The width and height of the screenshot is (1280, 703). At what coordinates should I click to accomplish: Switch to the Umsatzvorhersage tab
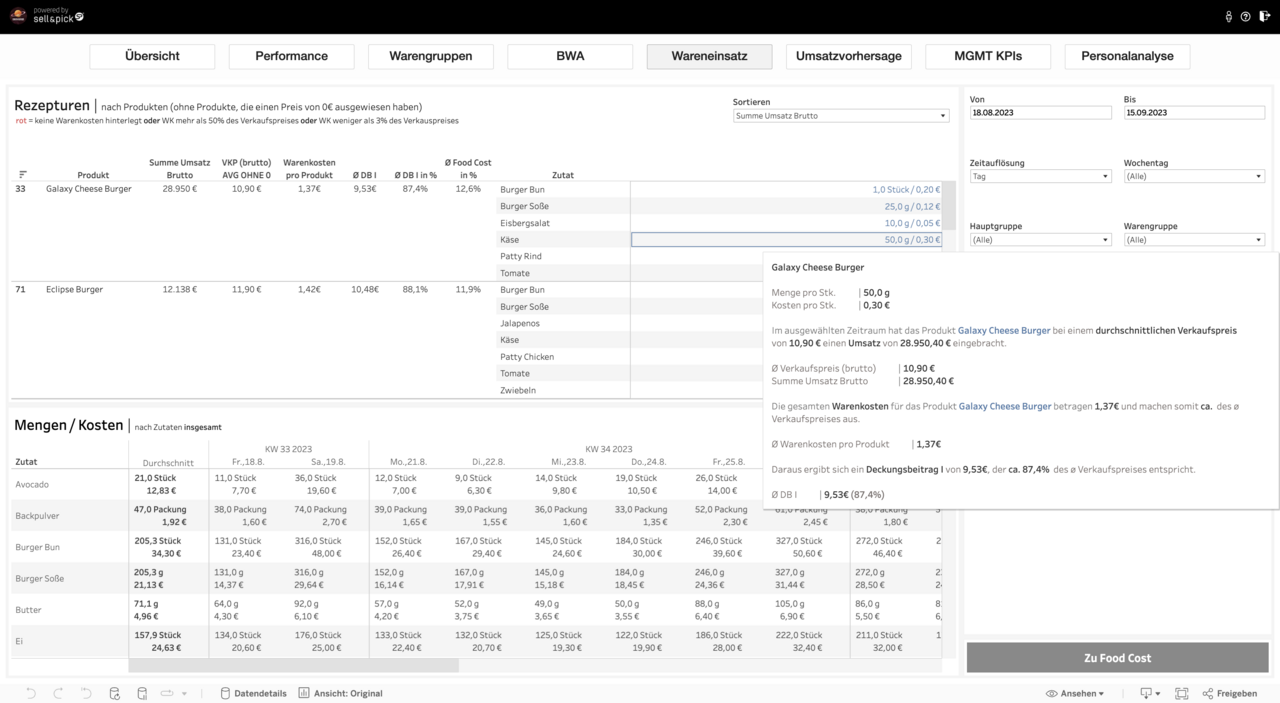pyautogui.click(x=848, y=56)
